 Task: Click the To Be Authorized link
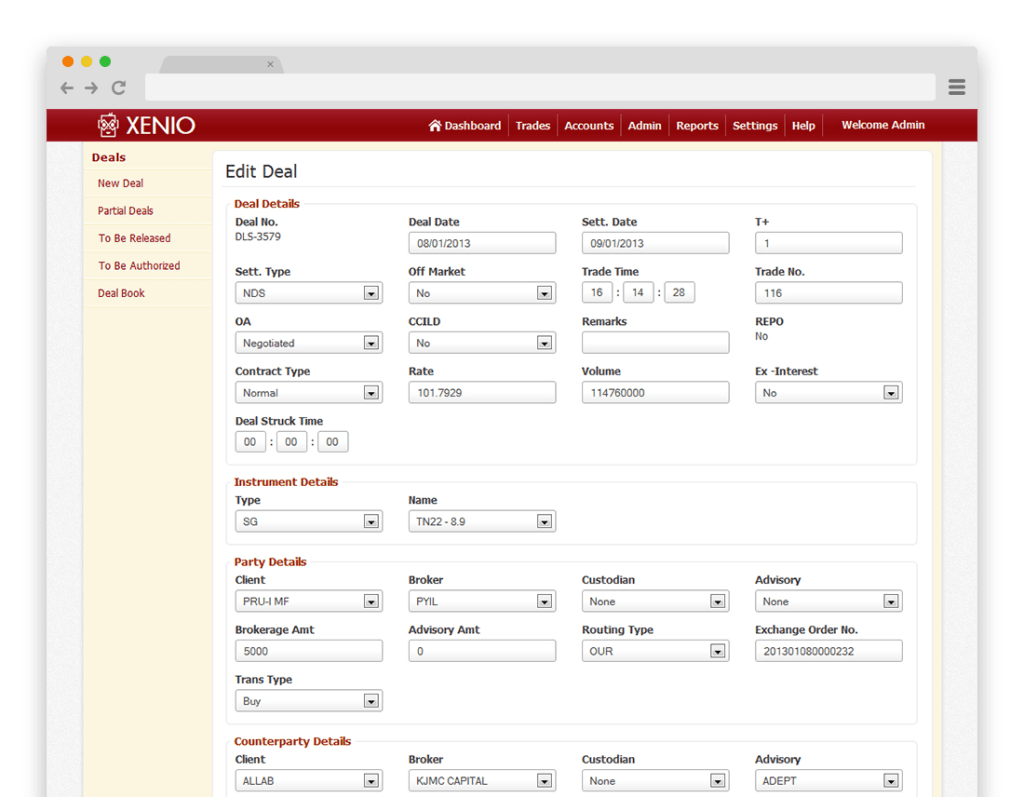(x=139, y=266)
